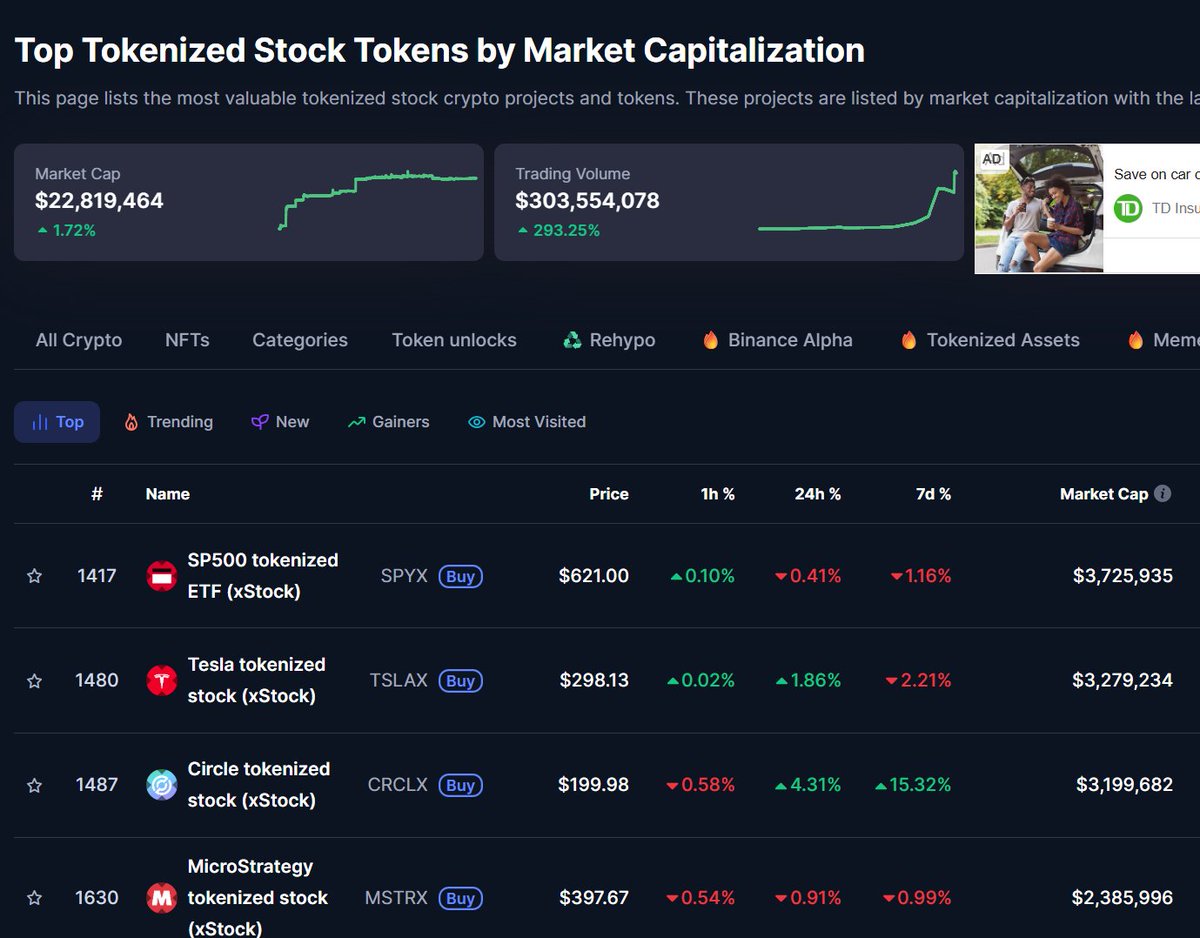The height and width of the screenshot is (938, 1200).
Task: Open the All Crypto tab
Action: point(79,340)
